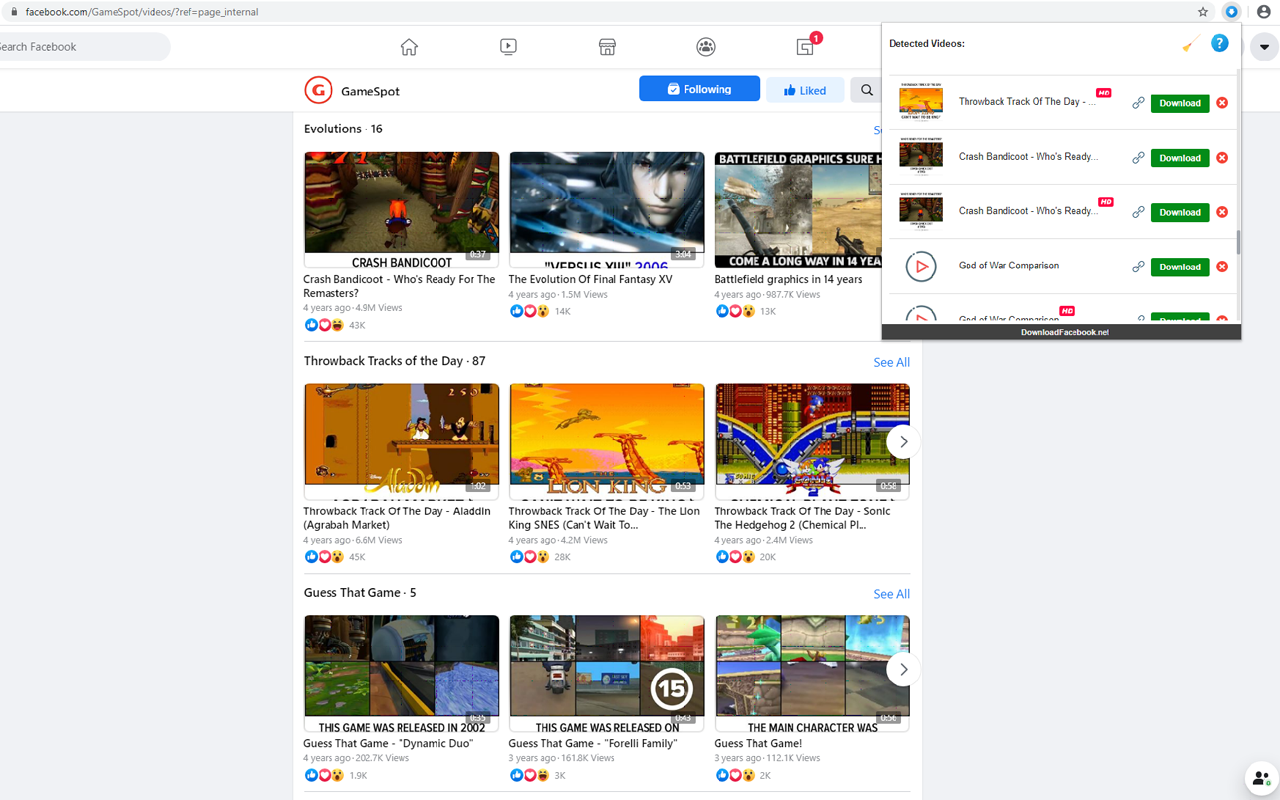
Task: Remove Throwback Track Of The Day from detected list
Action: pos(1222,103)
